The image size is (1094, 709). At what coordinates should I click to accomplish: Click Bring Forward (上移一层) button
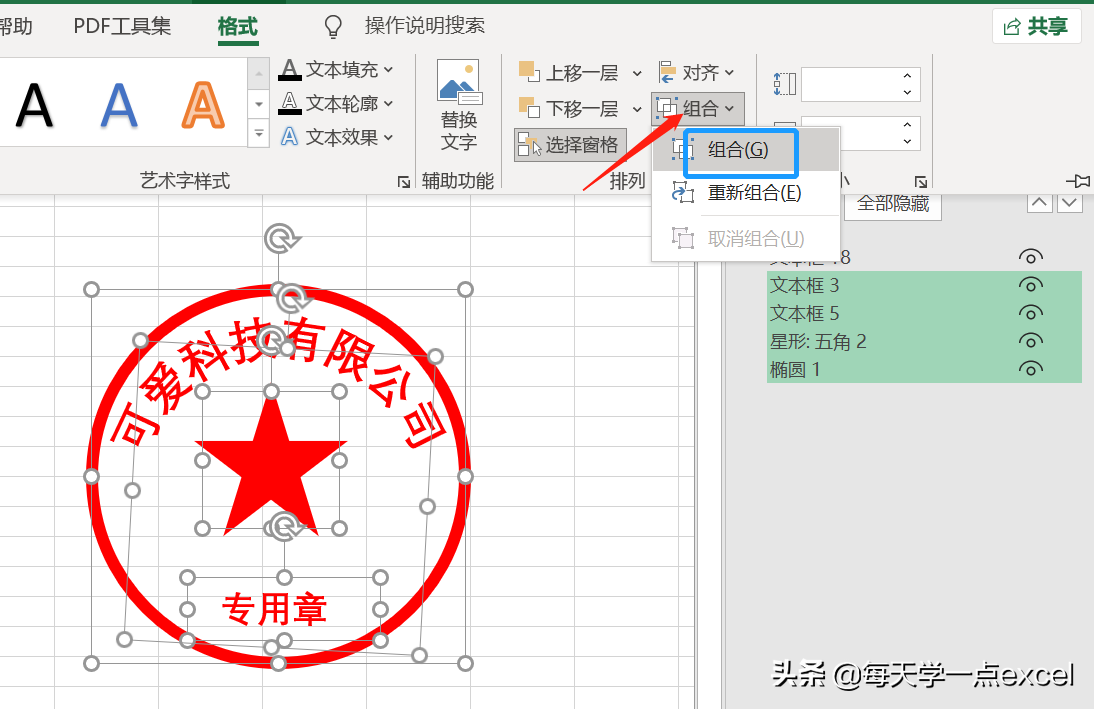point(569,73)
